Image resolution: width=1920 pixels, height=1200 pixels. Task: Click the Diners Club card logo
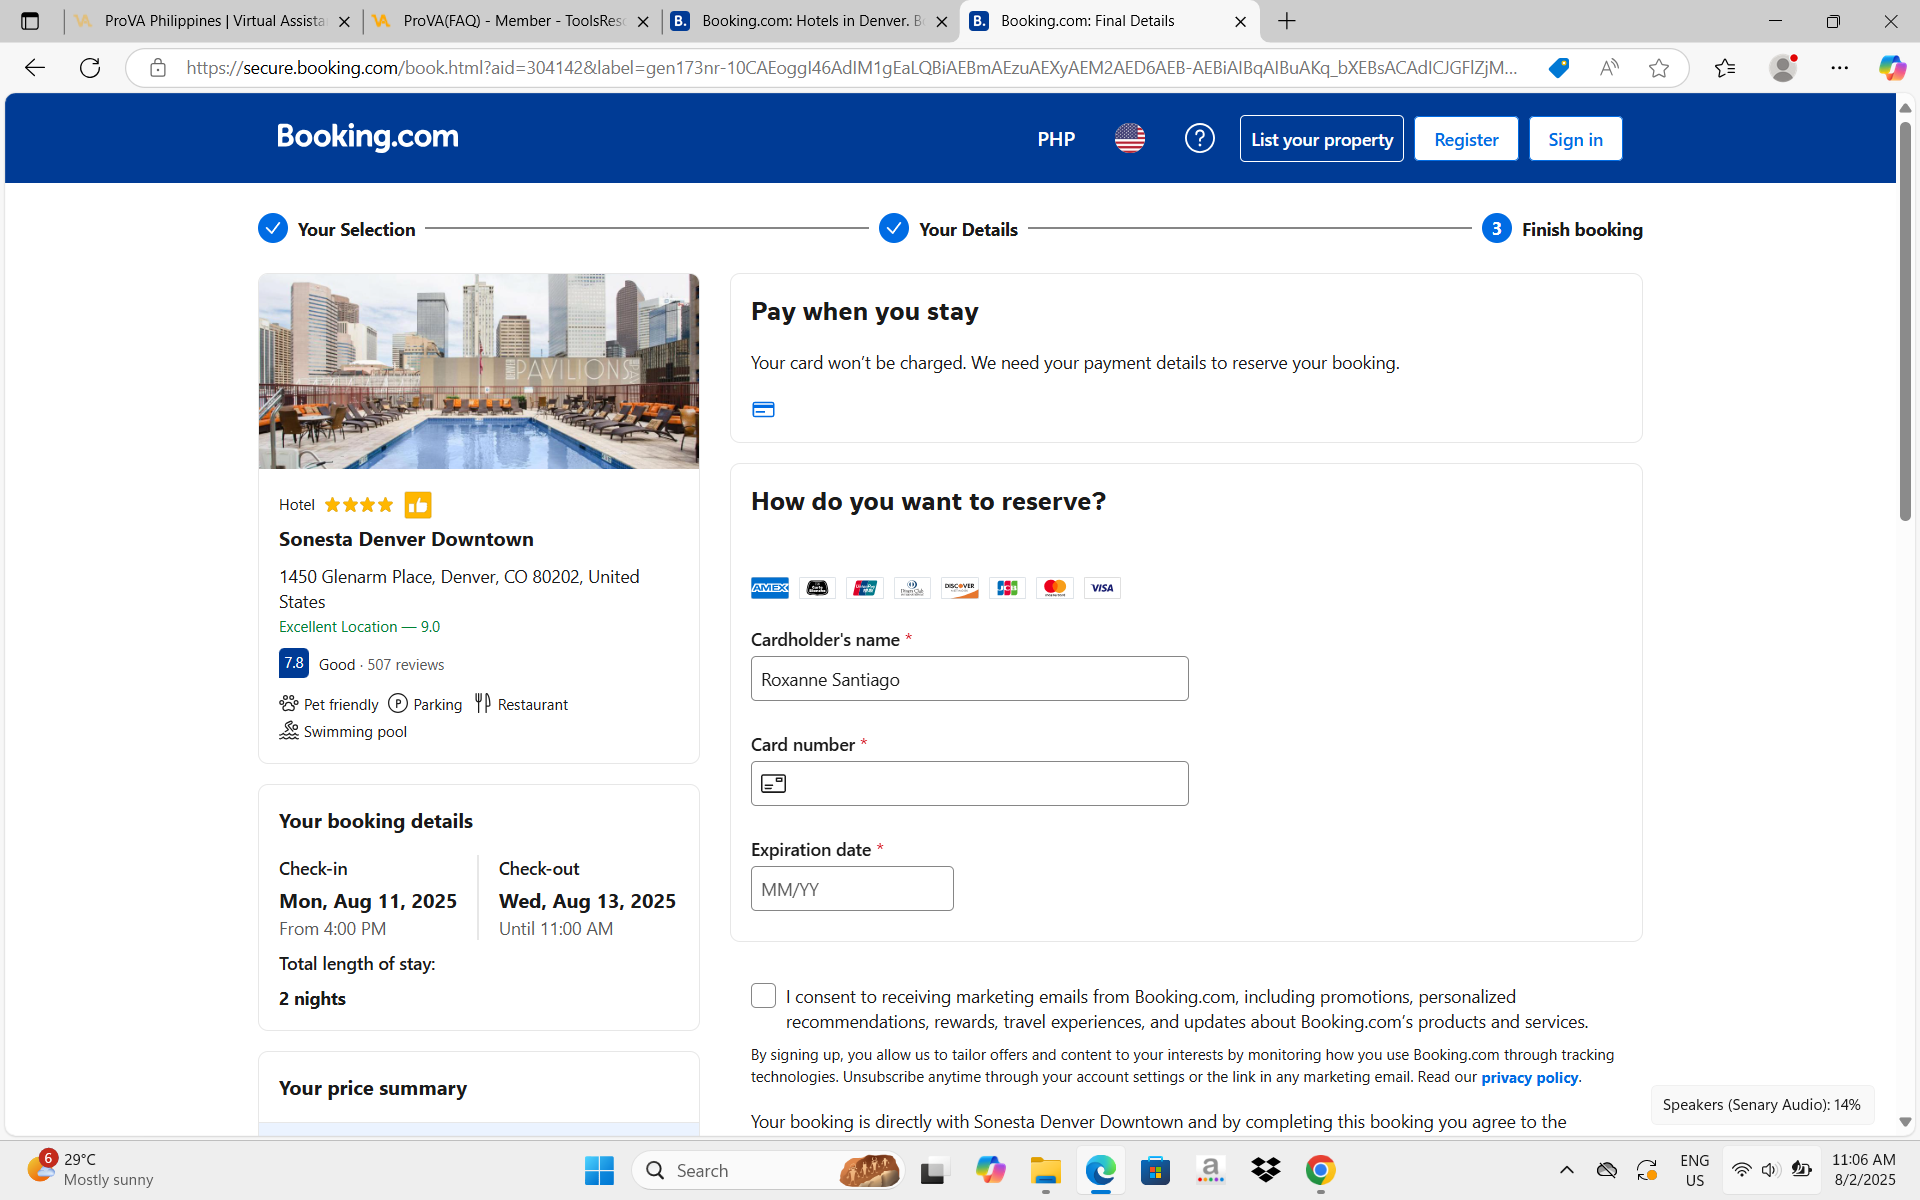912,588
